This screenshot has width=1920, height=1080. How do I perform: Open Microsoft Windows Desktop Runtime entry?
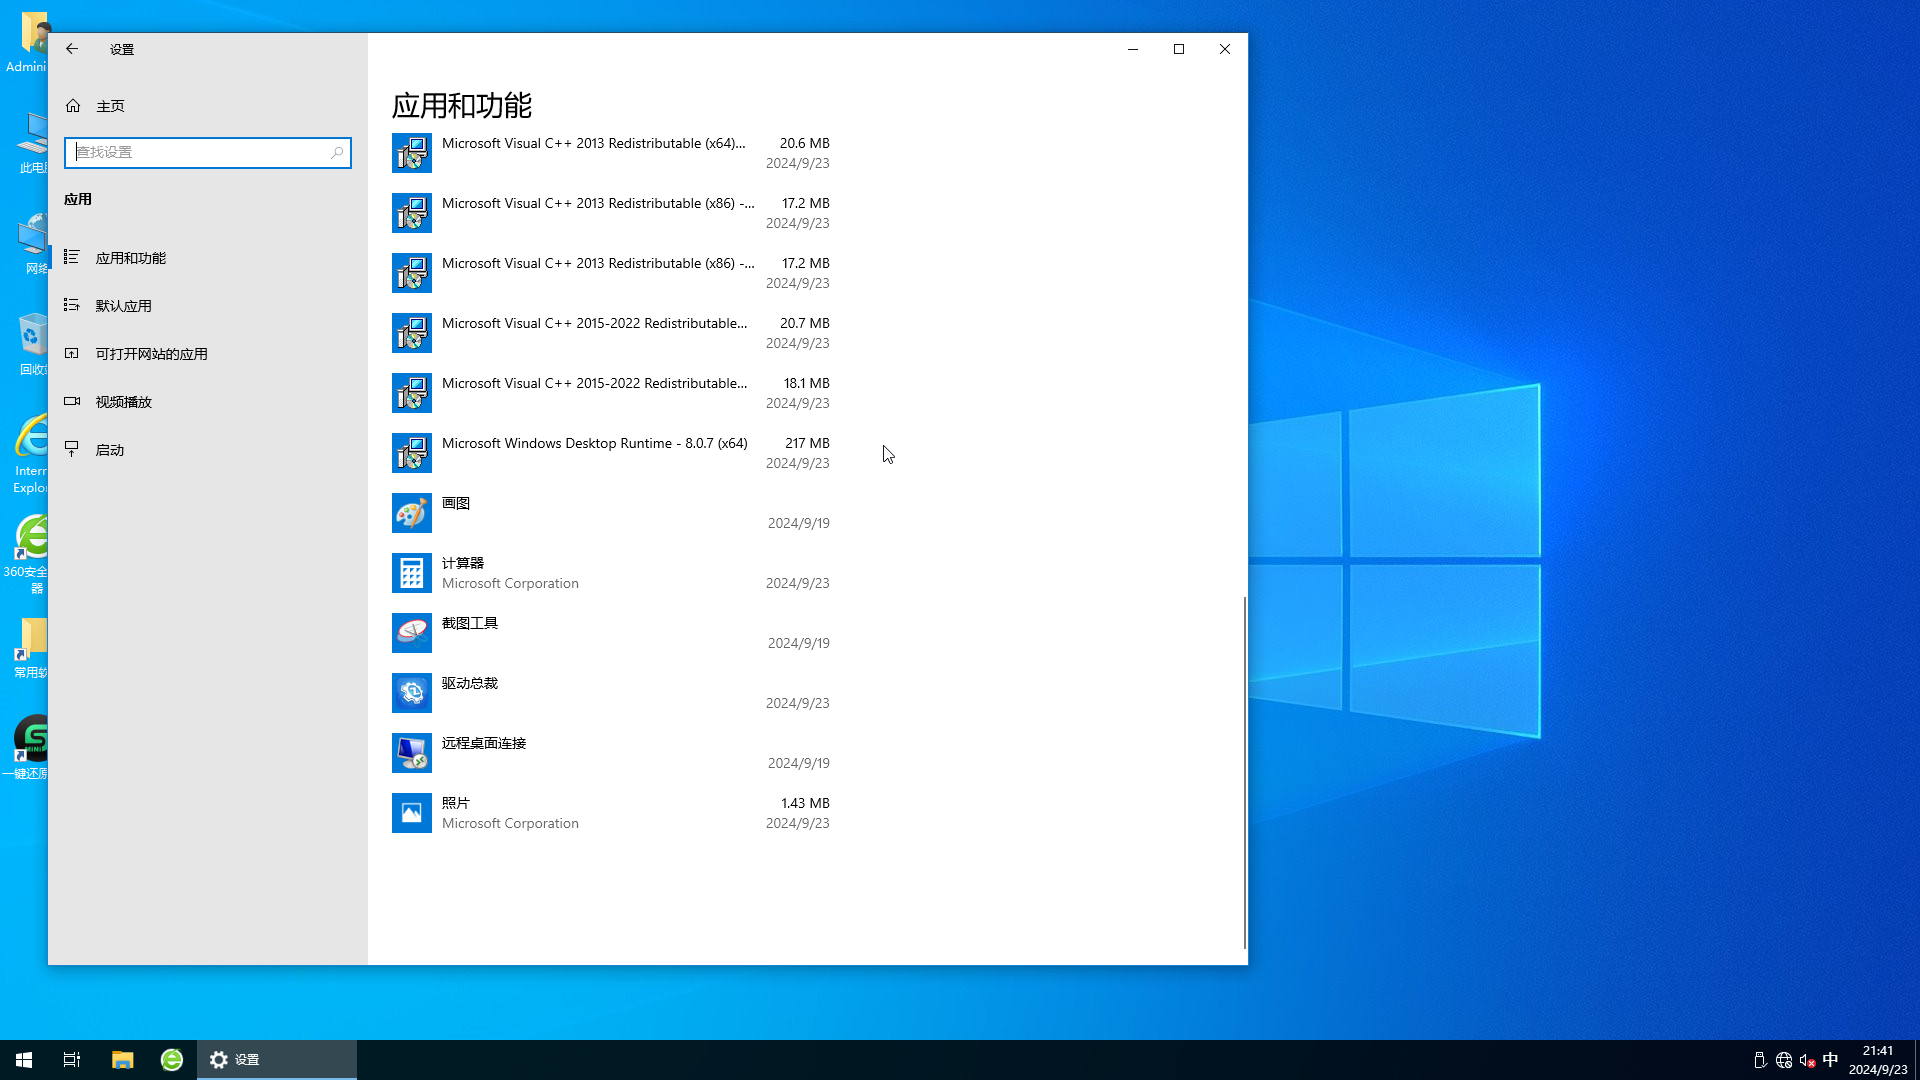[612, 452]
